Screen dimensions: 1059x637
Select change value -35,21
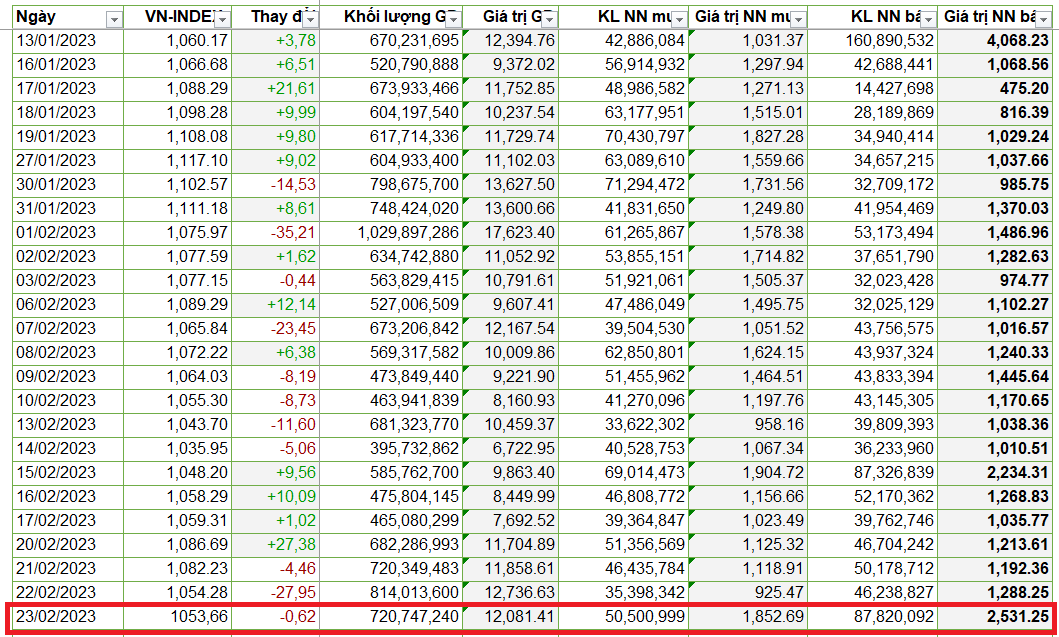[x=276, y=233]
